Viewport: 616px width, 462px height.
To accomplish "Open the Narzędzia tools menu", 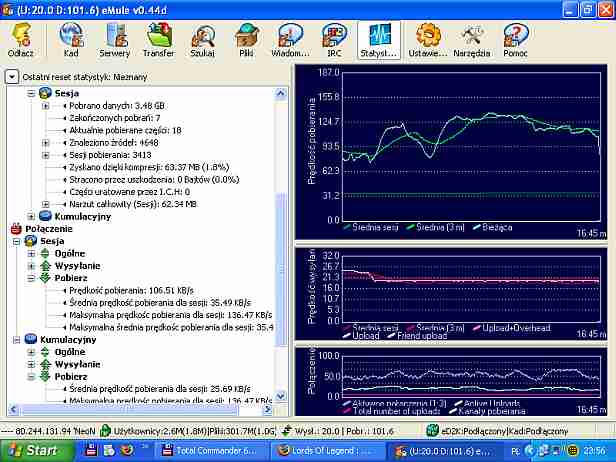I will pyautogui.click(x=472, y=40).
